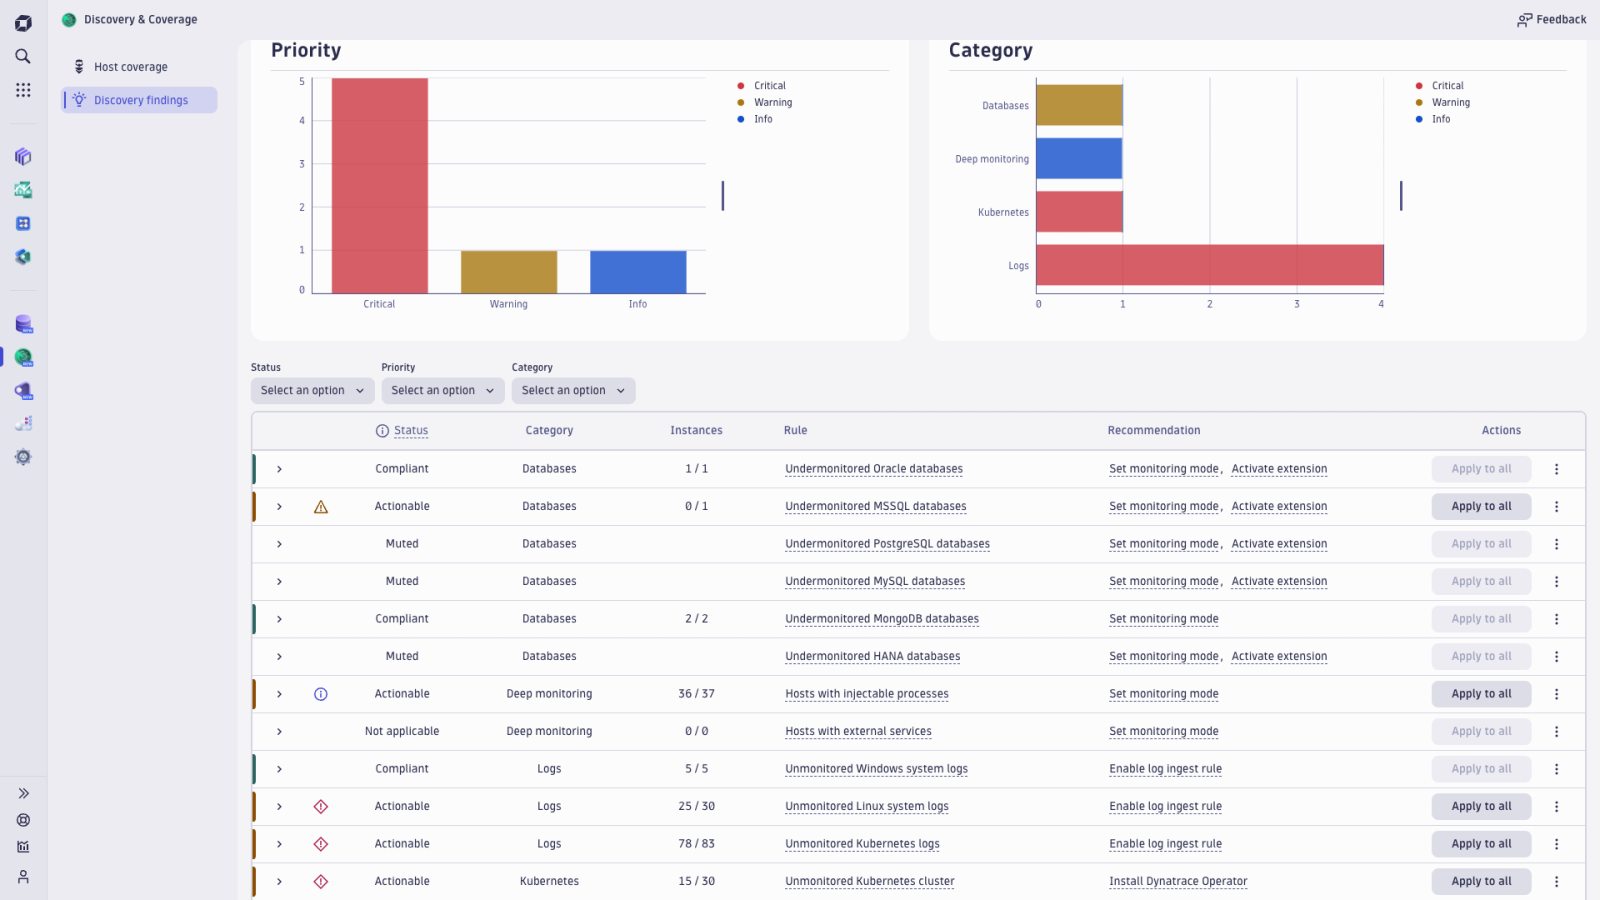Click the warning icon on the MSSQL databases row
This screenshot has height=900, width=1600.
coord(320,506)
